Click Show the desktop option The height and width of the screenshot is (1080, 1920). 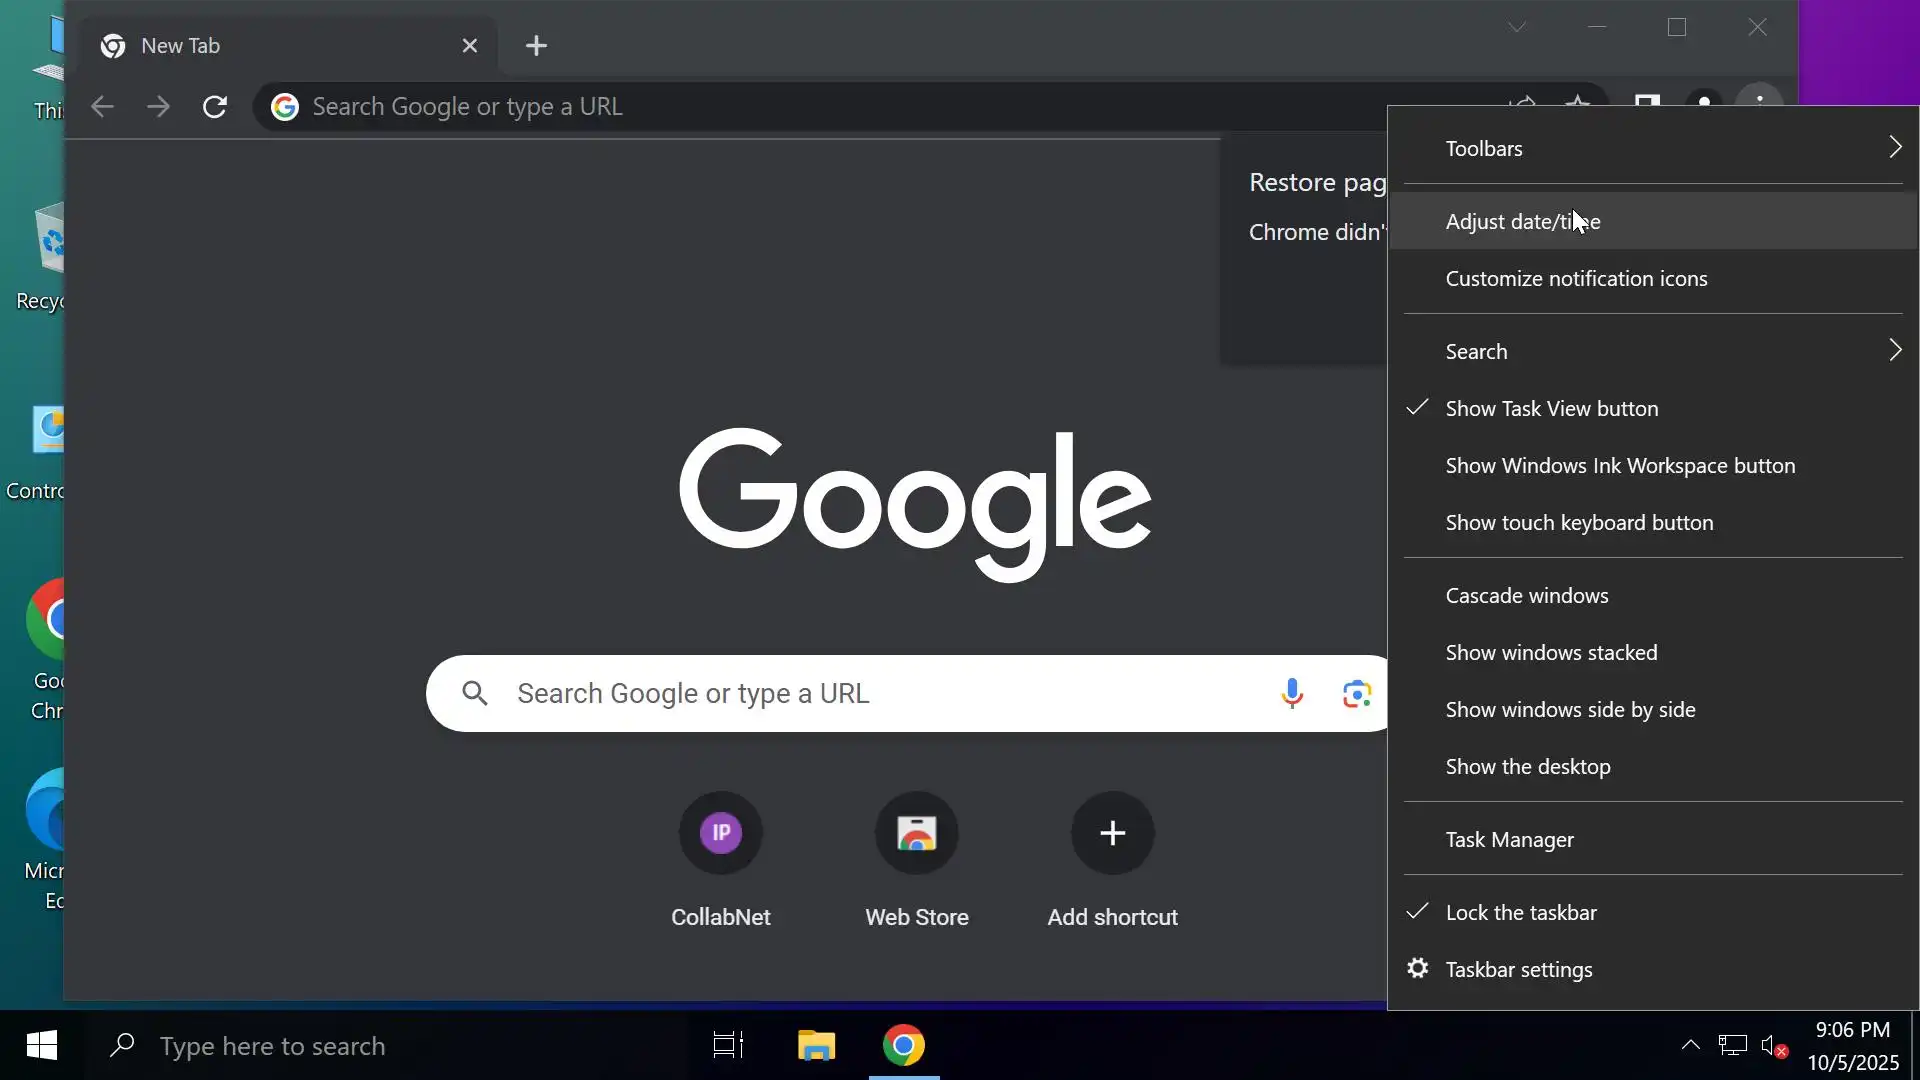1527,767
